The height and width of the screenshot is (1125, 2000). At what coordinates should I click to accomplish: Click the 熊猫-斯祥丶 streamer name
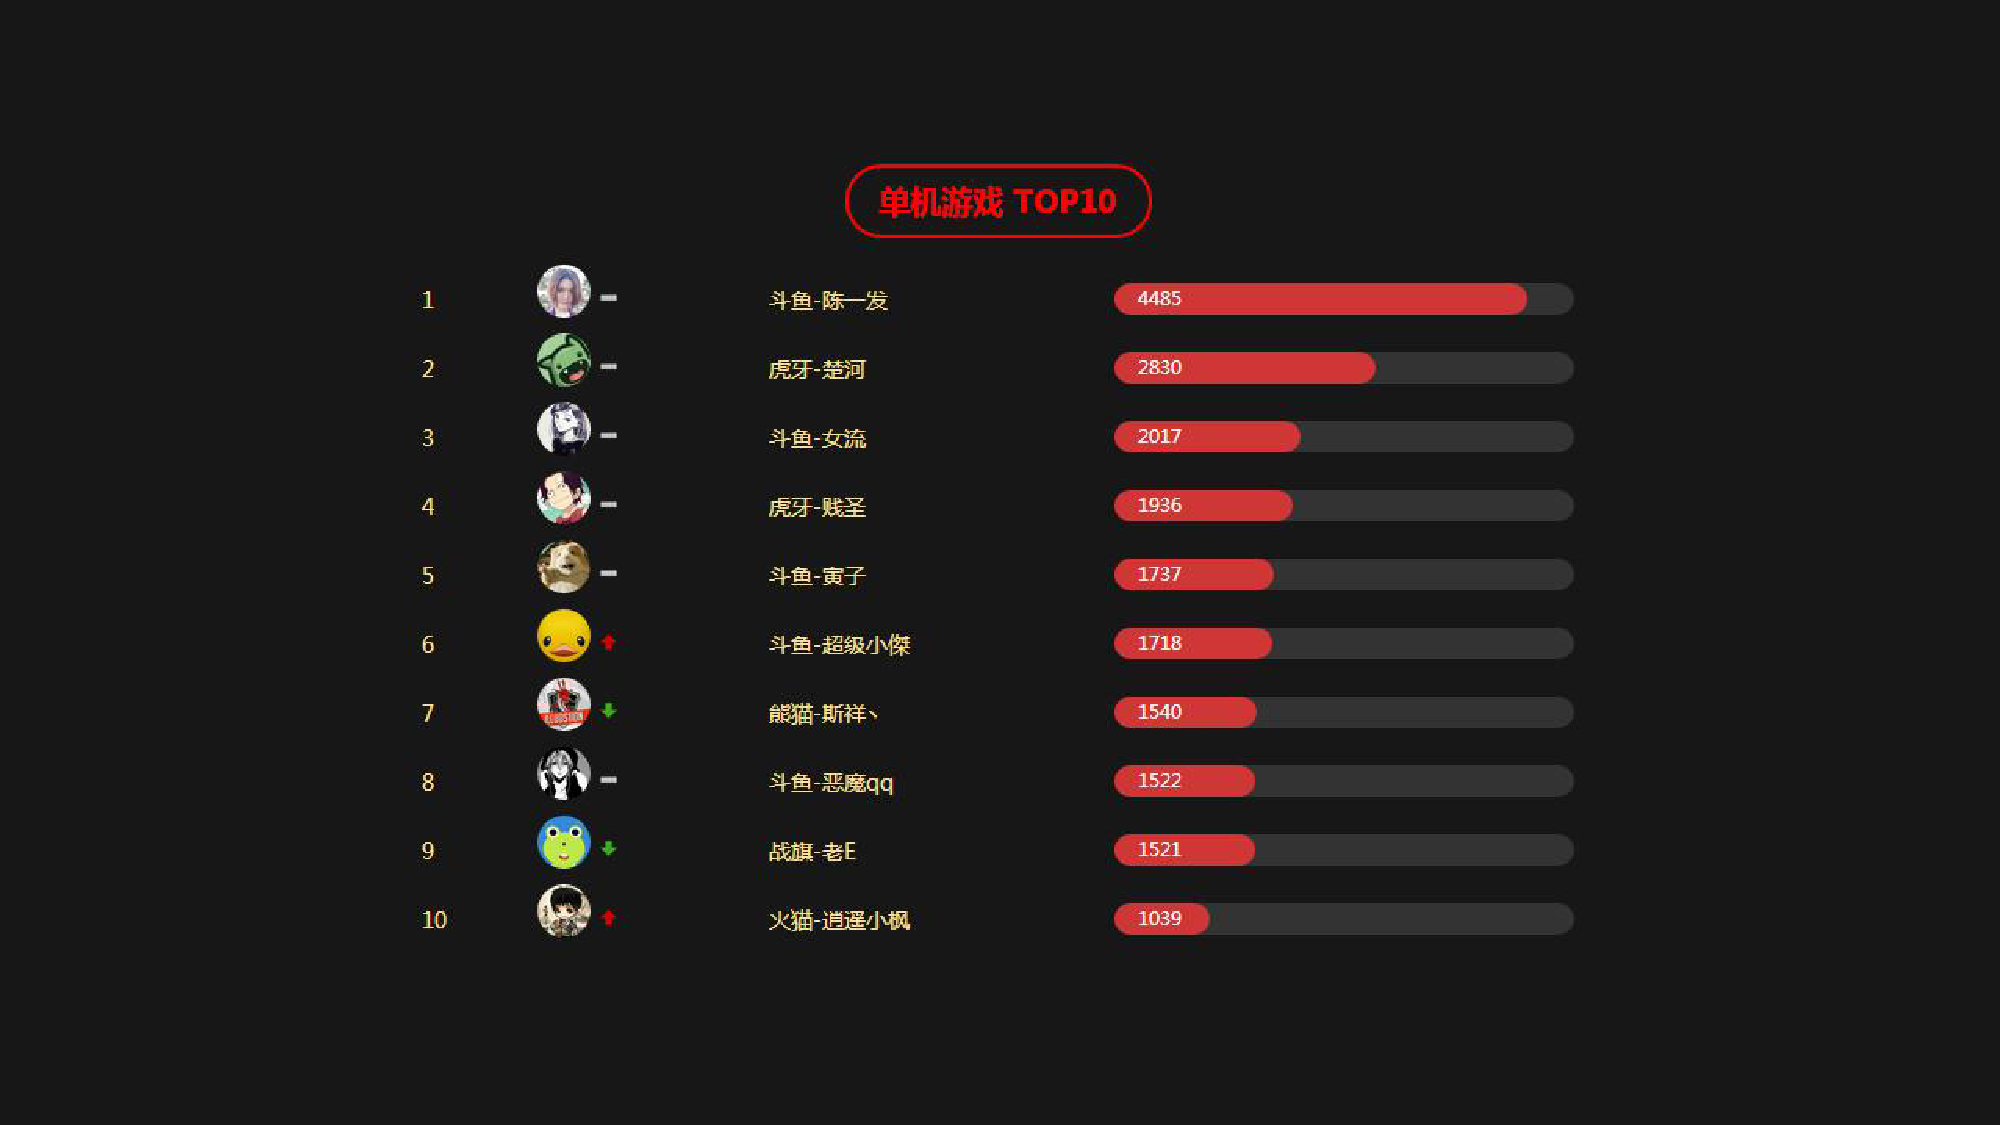point(823,713)
